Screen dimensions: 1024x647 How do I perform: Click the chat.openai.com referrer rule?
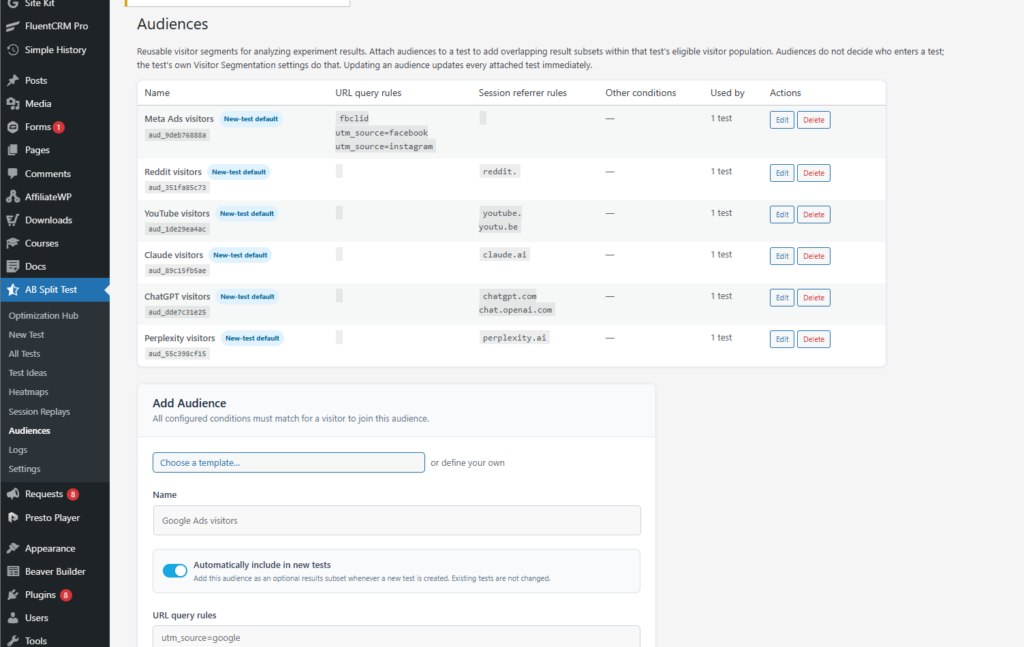point(516,310)
